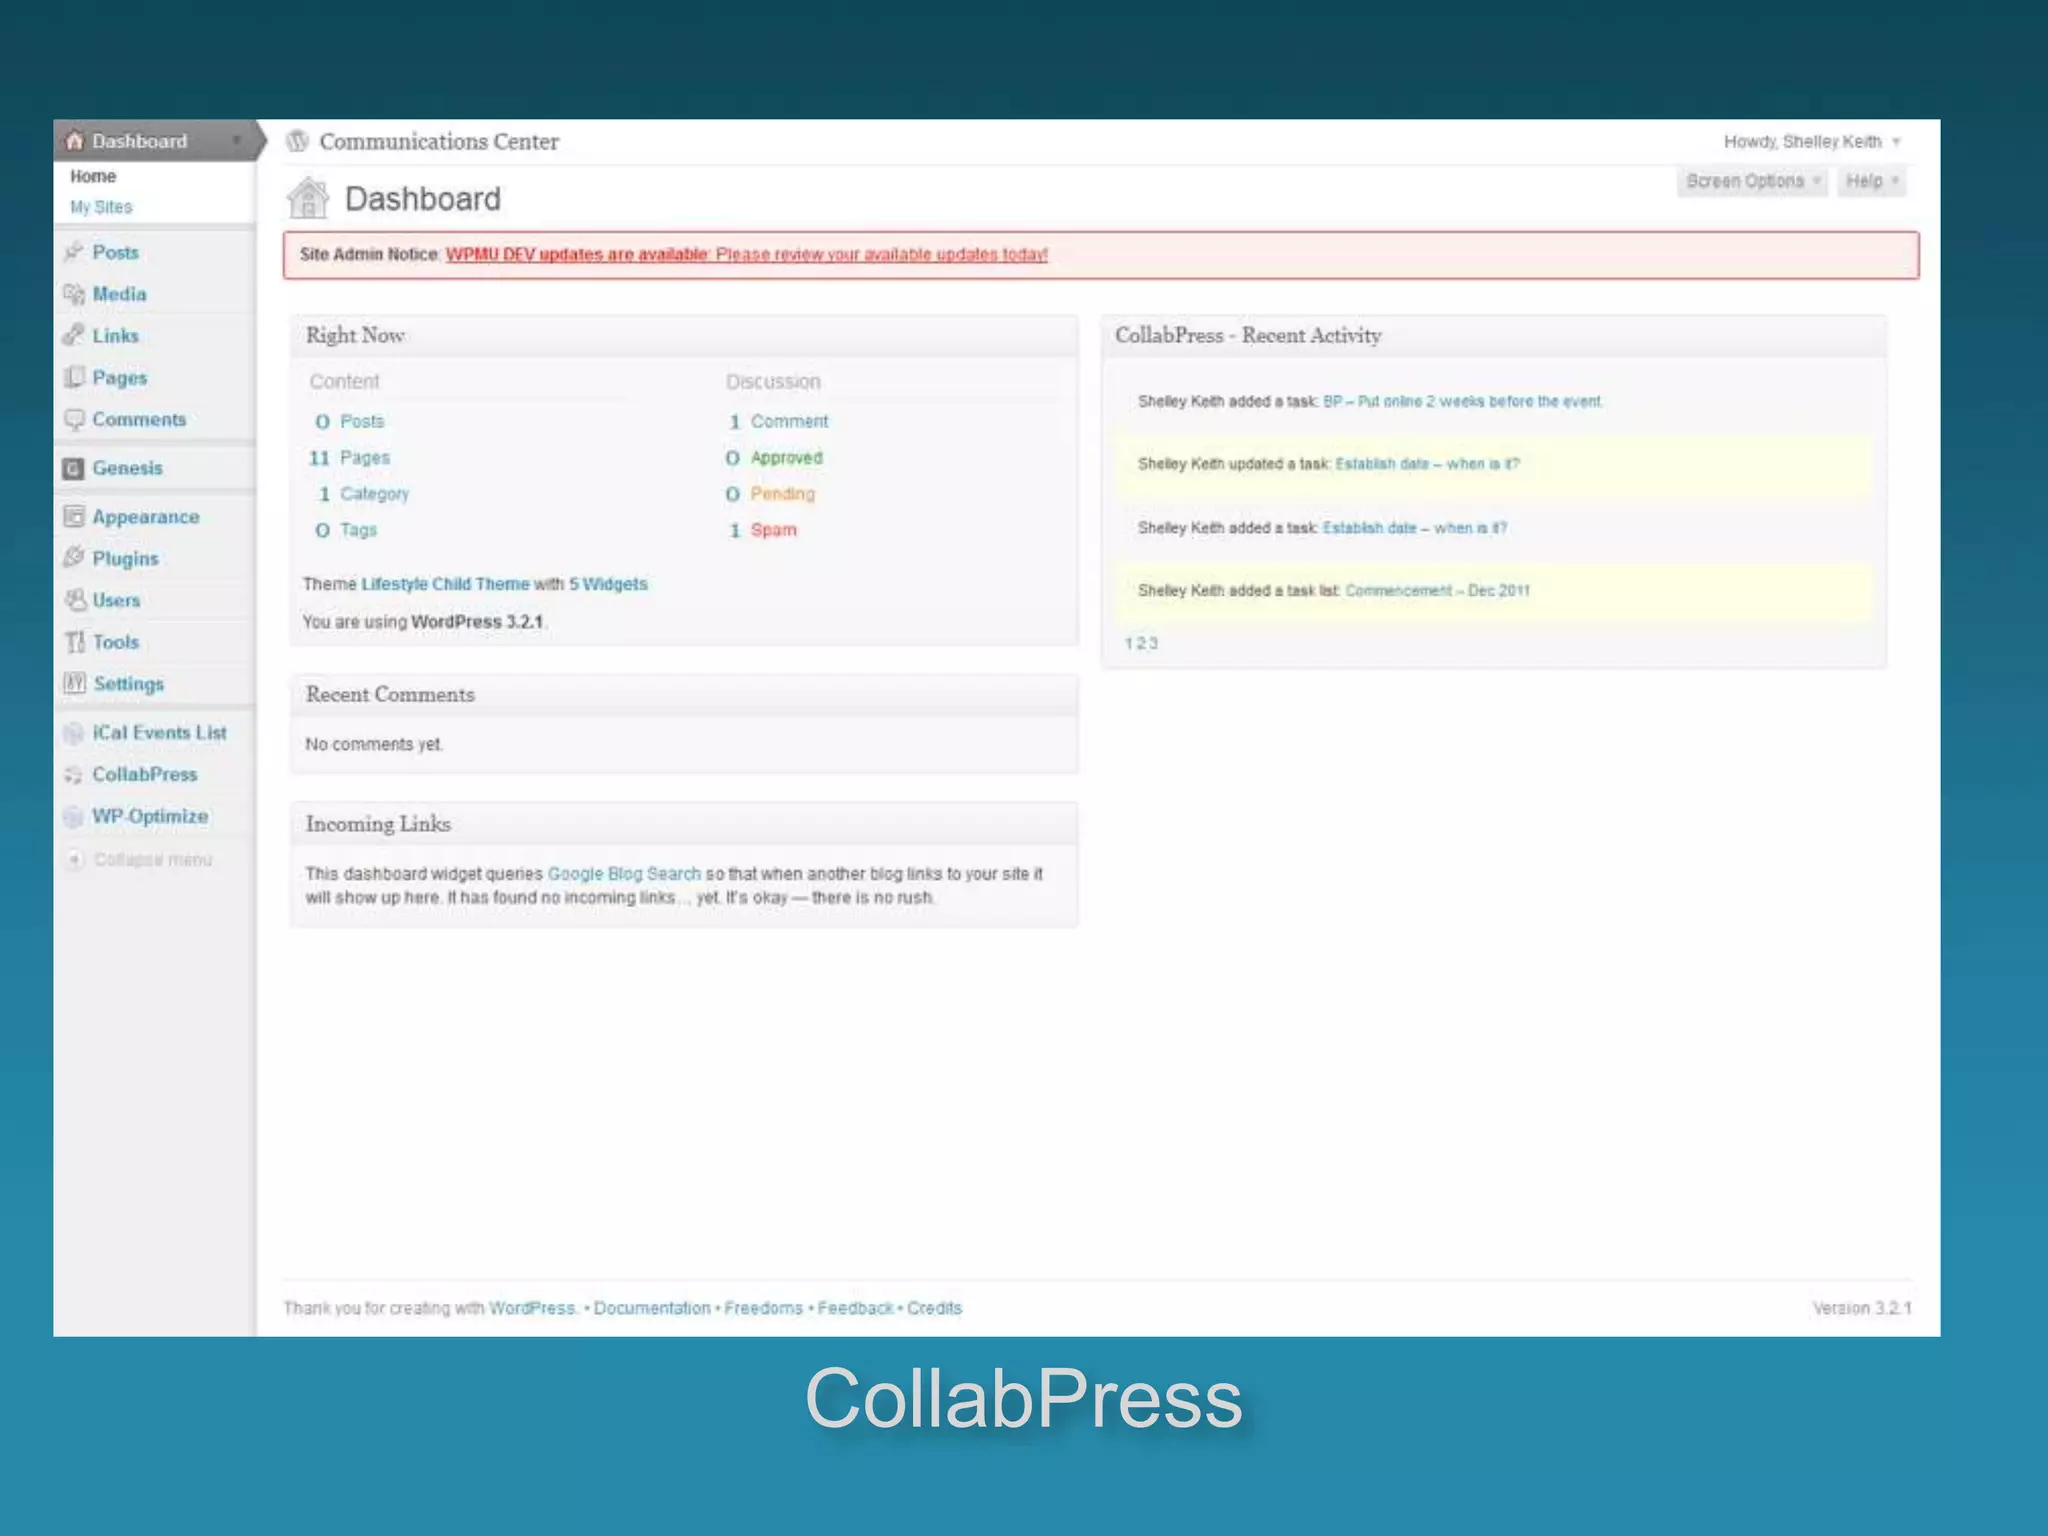Click the Tags link in Right Now
This screenshot has width=2048, height=1536.
pos(358,529)
